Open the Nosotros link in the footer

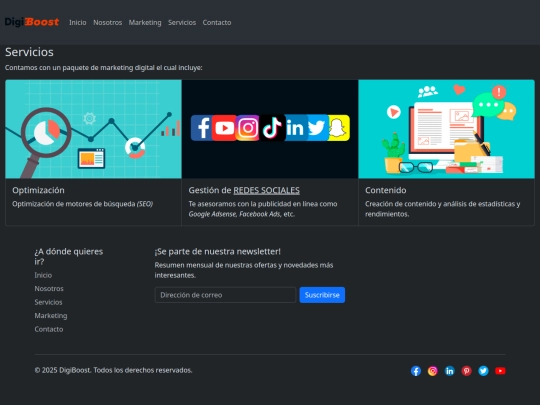[x=49, y=289]
